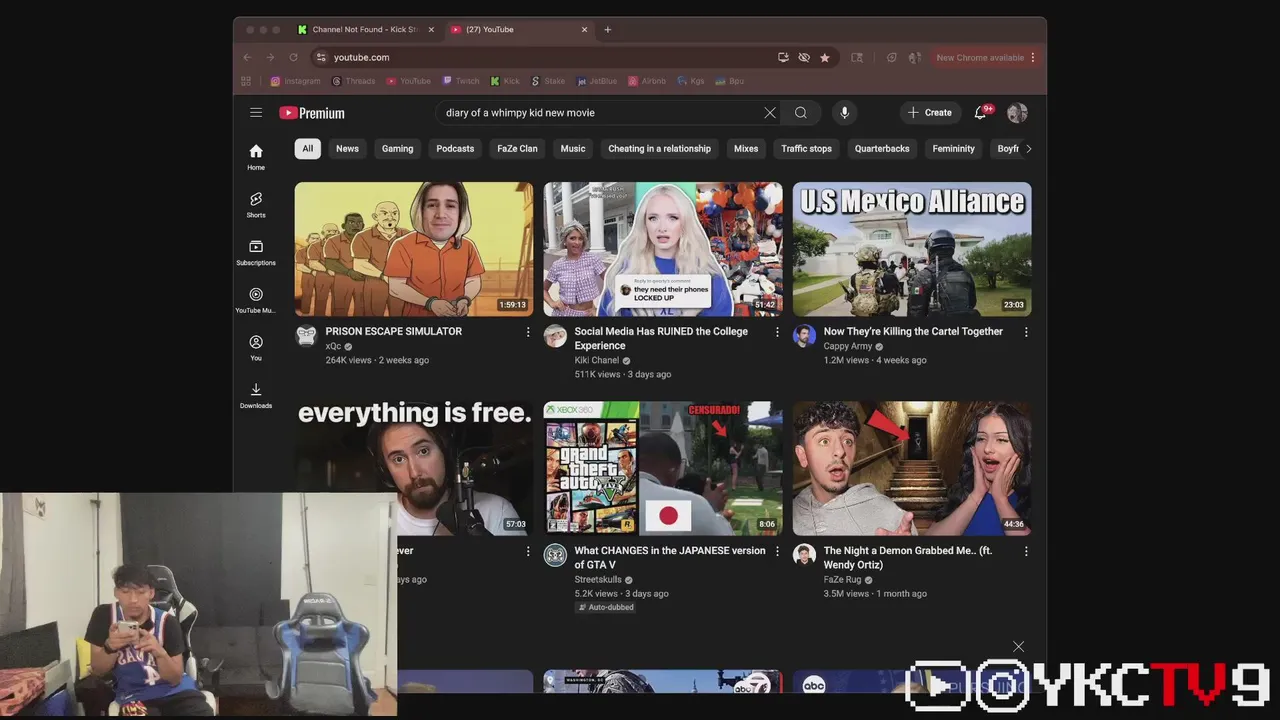Open options menu for Killing the Cartel video

(1026, 332)
